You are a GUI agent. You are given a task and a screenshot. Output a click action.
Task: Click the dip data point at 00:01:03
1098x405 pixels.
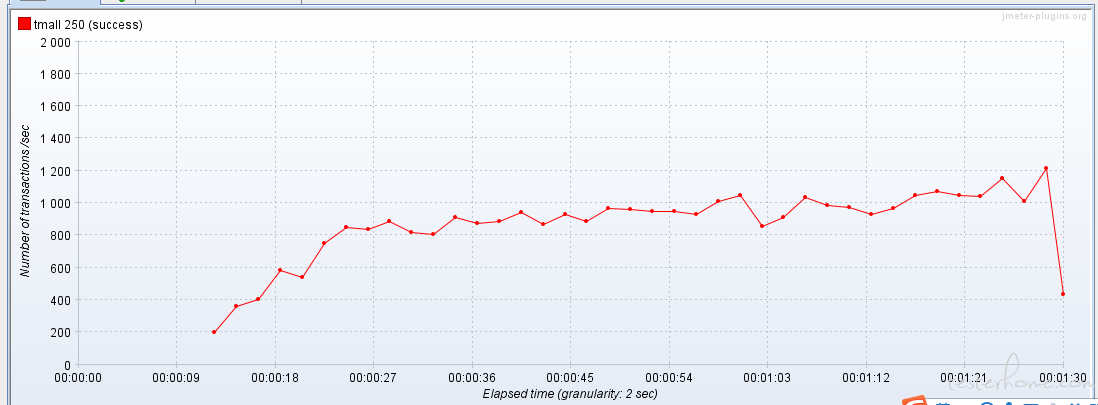click(762, 226)
